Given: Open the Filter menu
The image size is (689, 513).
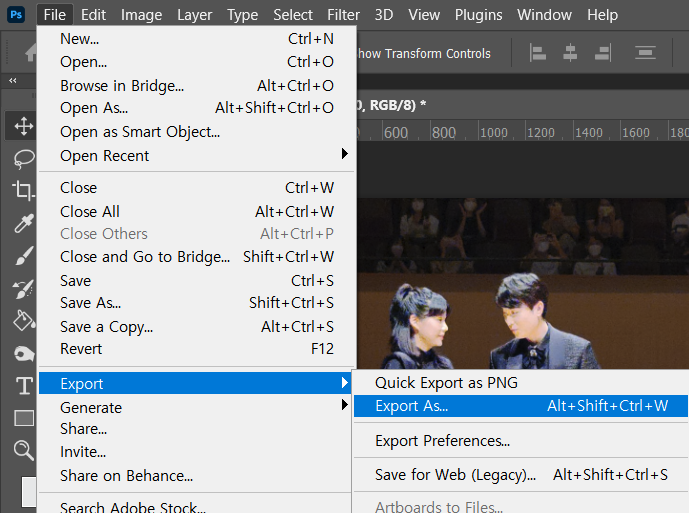Looking at the screenshot, I should pyautogui.click(x=343, y=15).
